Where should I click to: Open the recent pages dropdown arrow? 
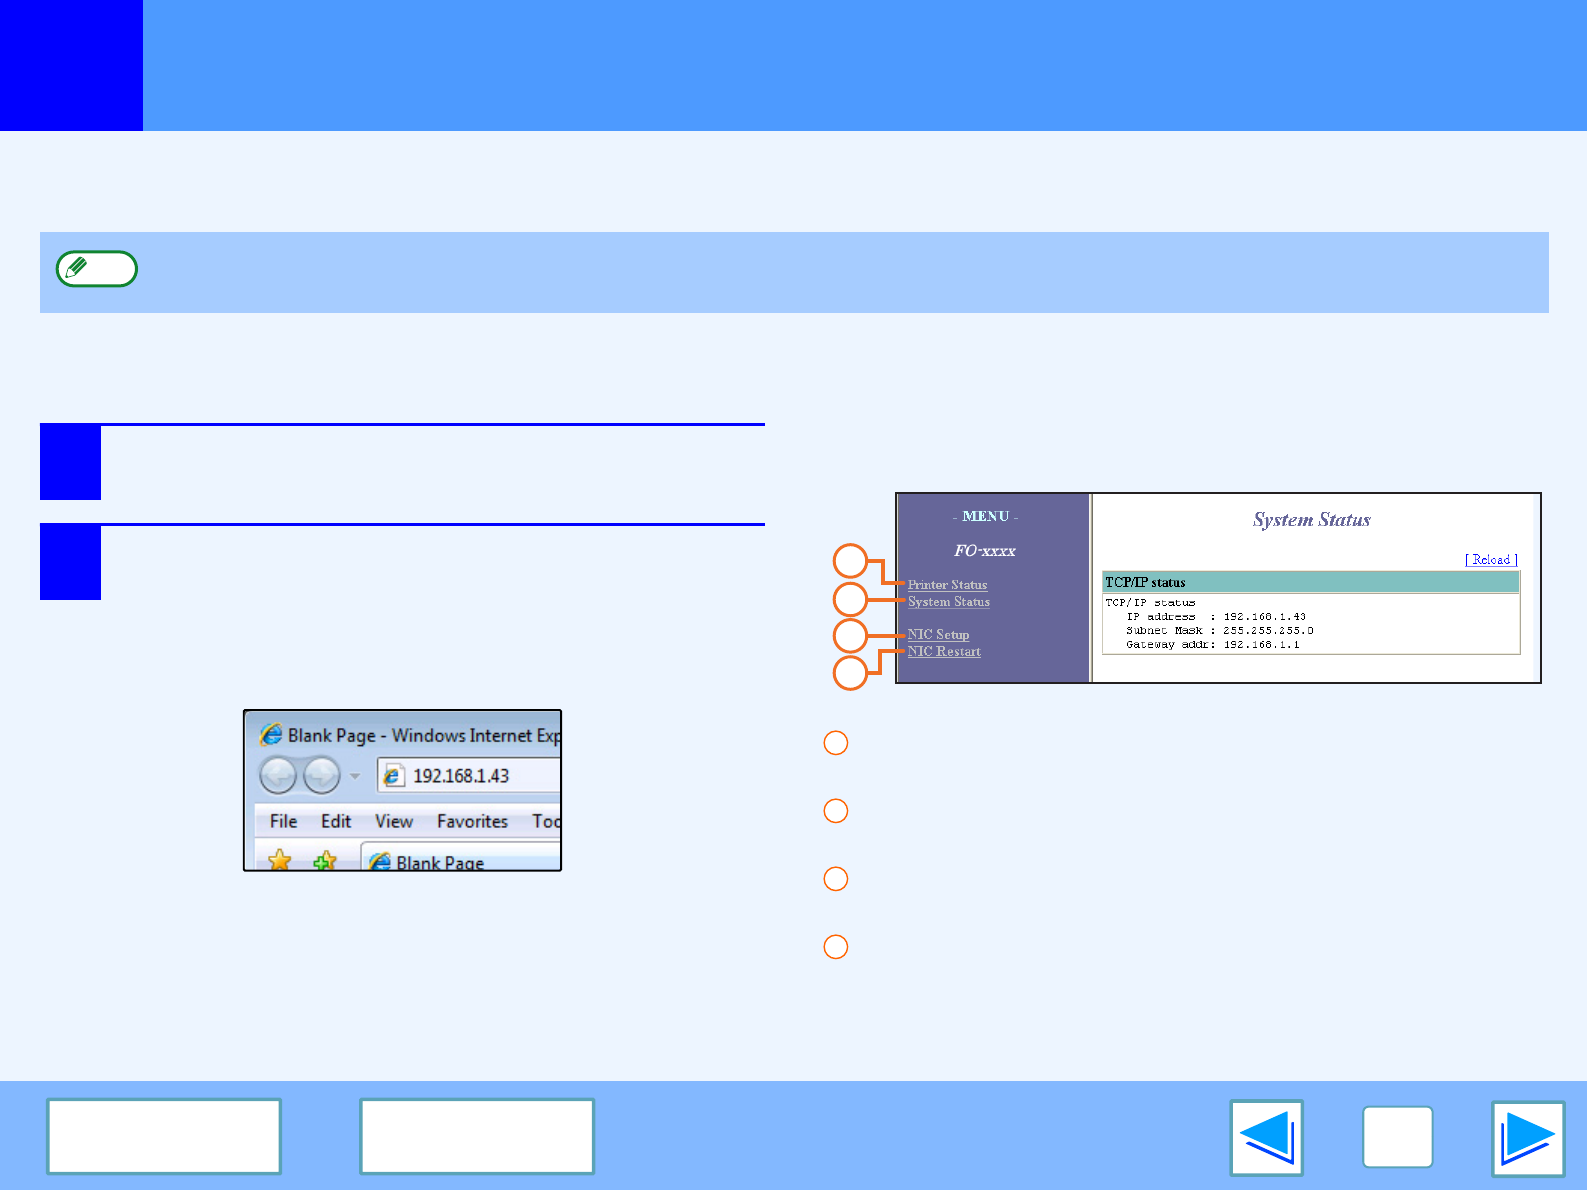tap(354, 776)
